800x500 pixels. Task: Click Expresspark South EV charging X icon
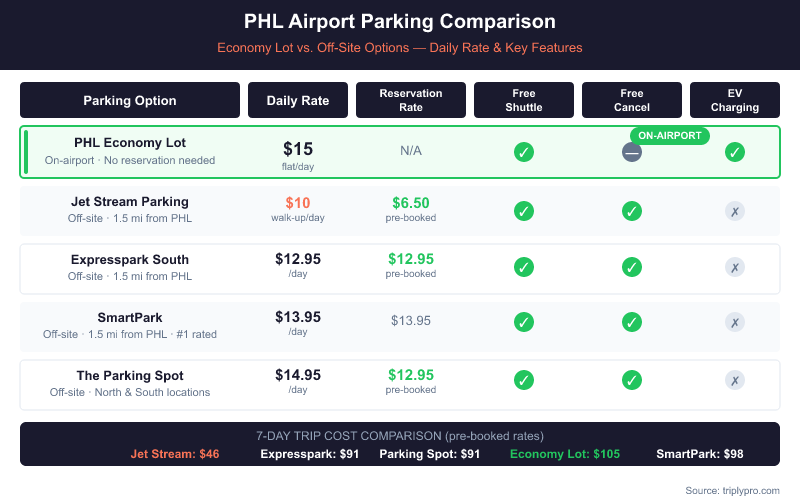pos(735,267)
